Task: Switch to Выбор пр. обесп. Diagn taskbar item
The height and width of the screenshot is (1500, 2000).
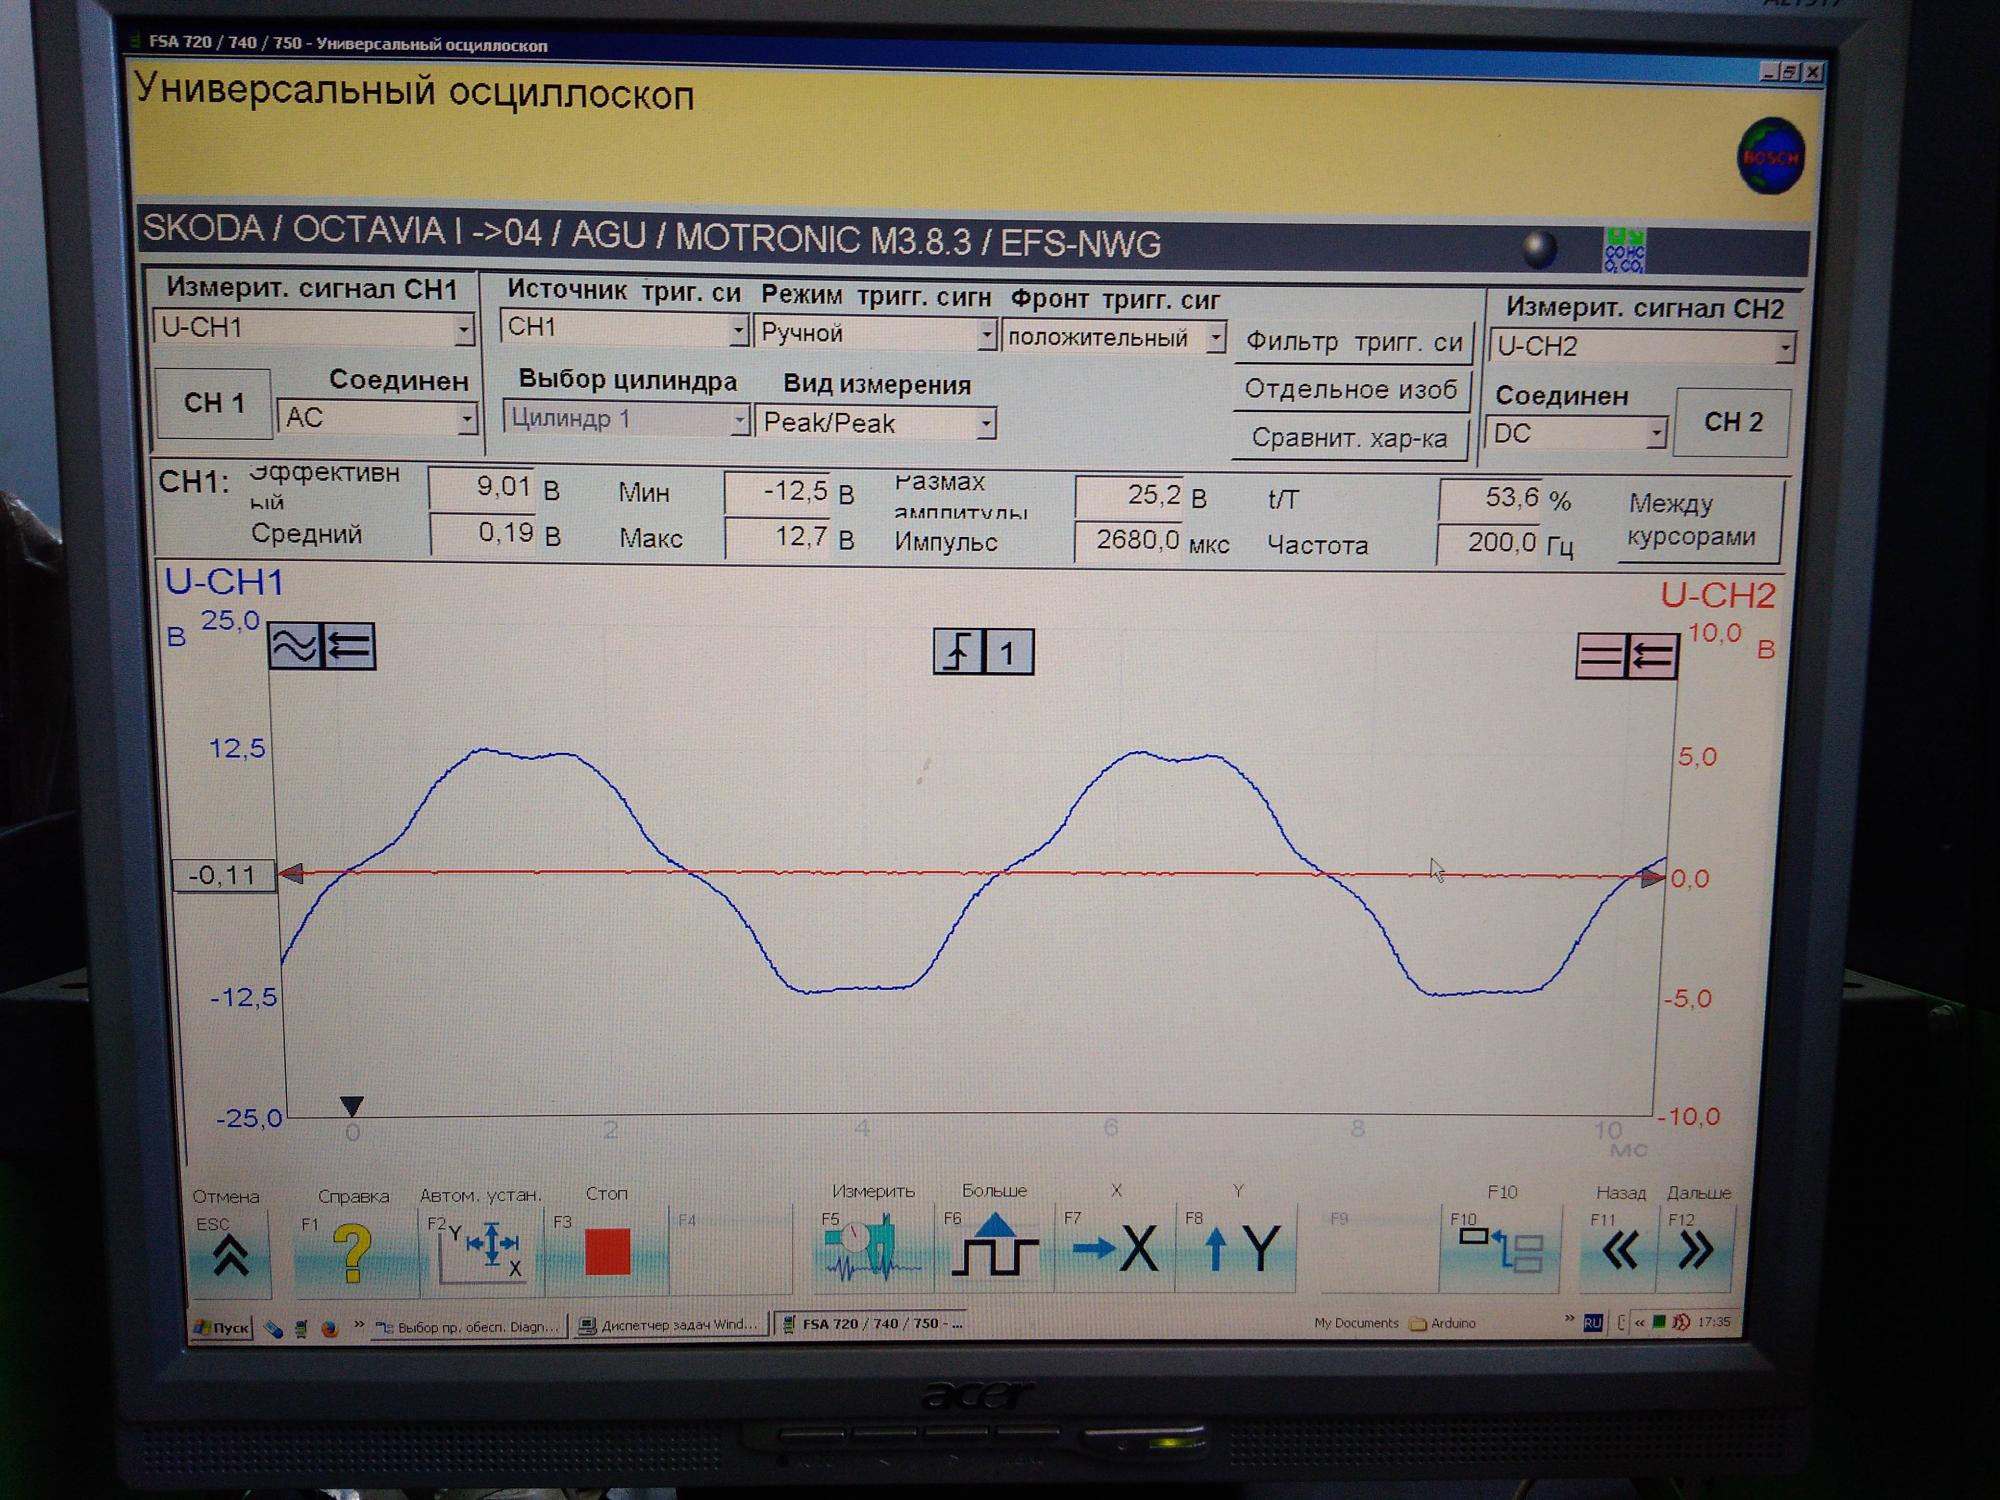Action: 469,1327
